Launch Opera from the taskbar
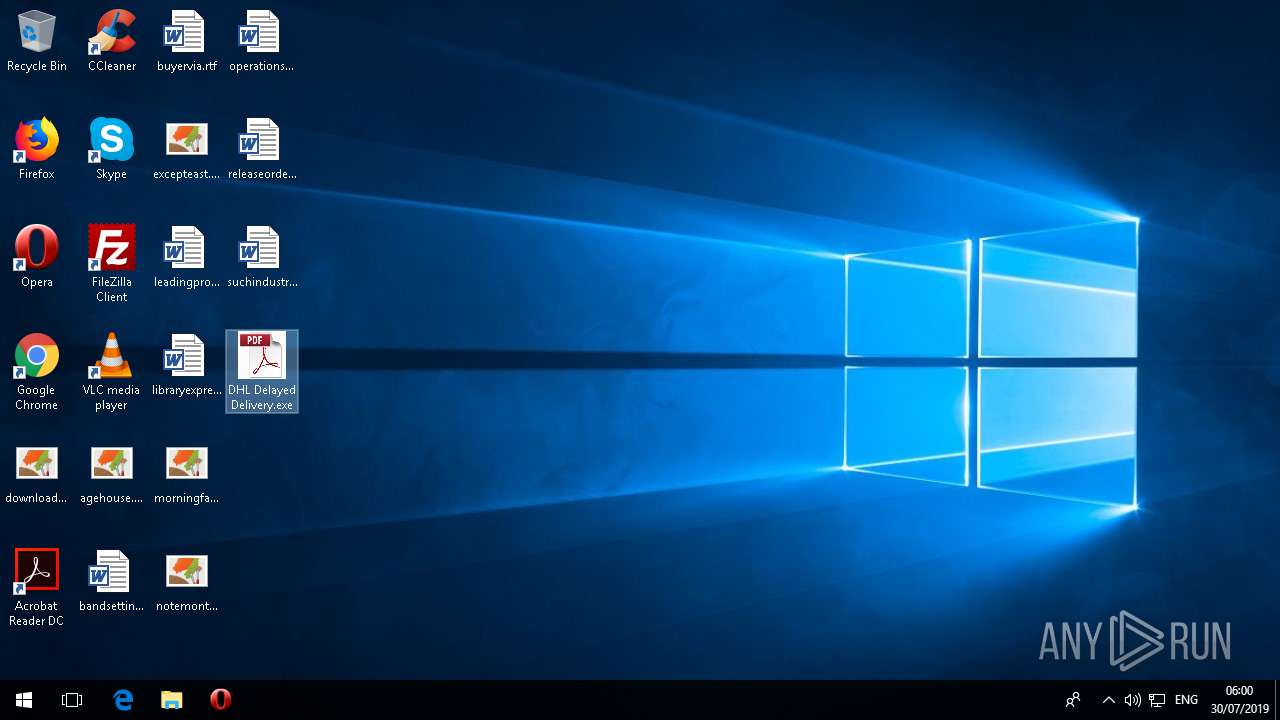This screenshot has height=720, width=1280. (221, 700)
